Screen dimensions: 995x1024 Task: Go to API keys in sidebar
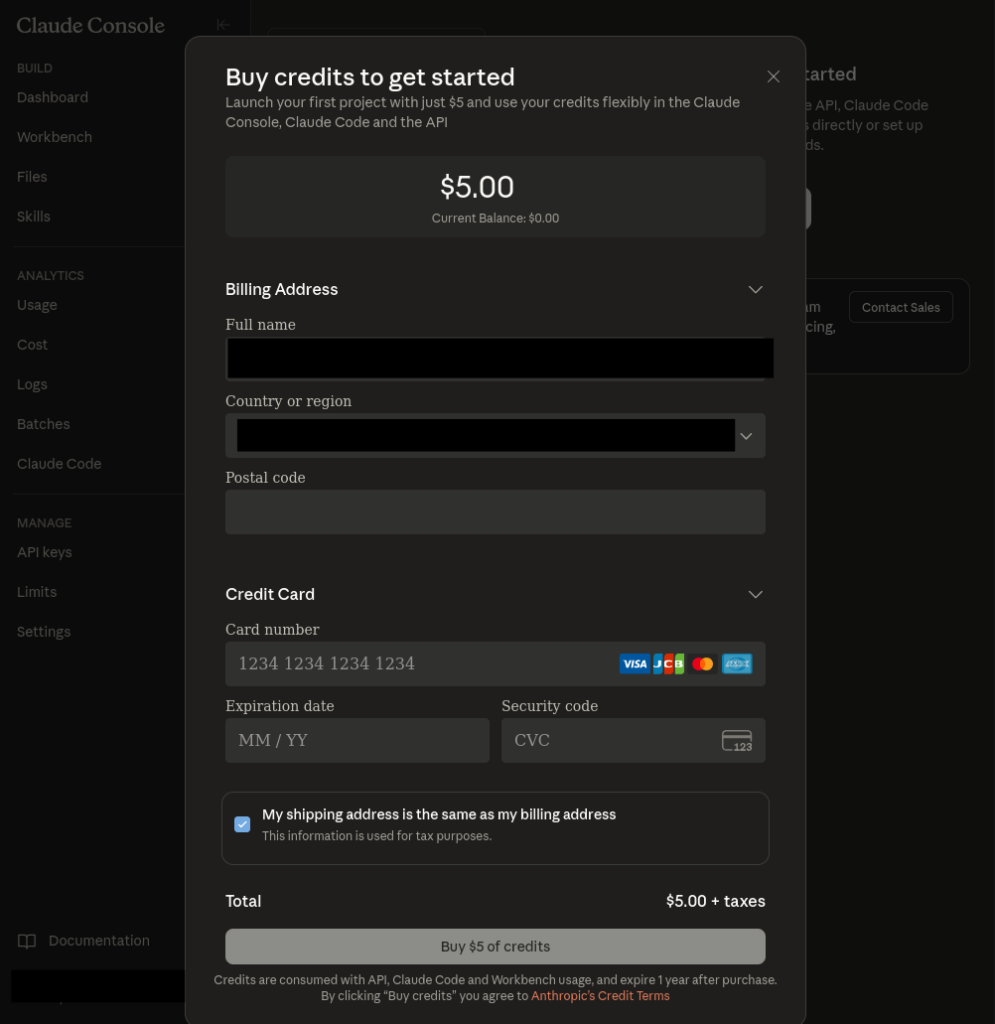click(44, 552)
